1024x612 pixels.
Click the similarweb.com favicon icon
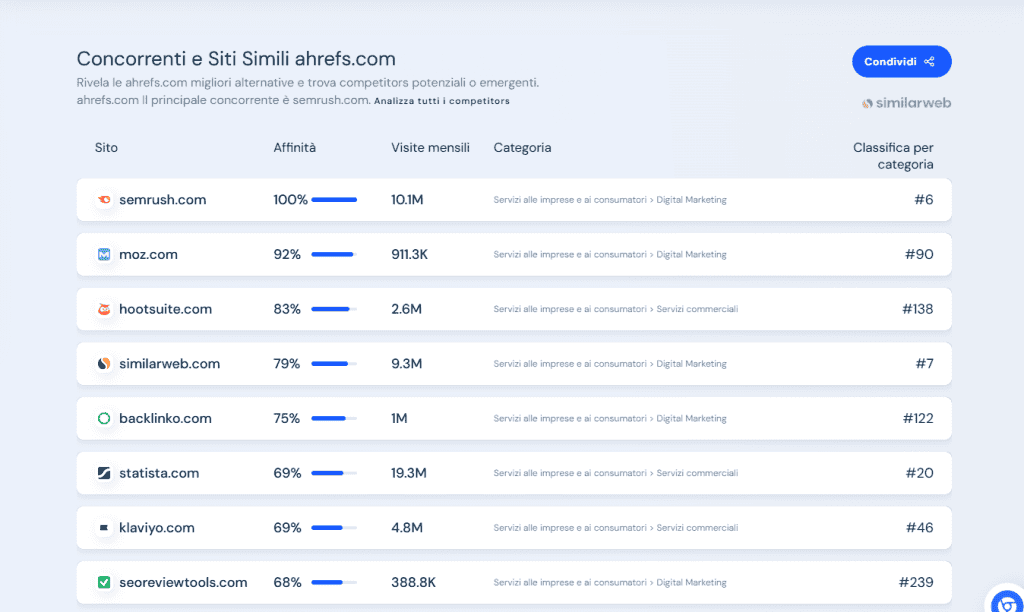(x=104, y=364)
